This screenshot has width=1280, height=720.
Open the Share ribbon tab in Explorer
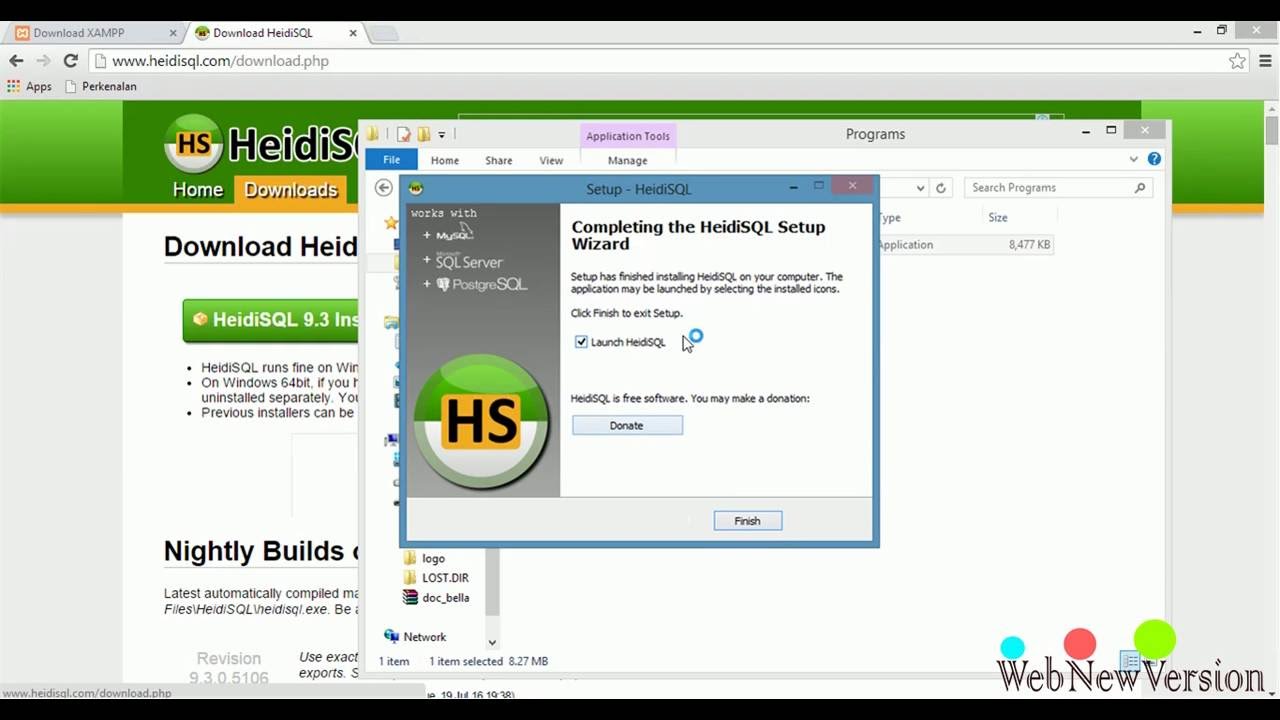click(499, 160)
